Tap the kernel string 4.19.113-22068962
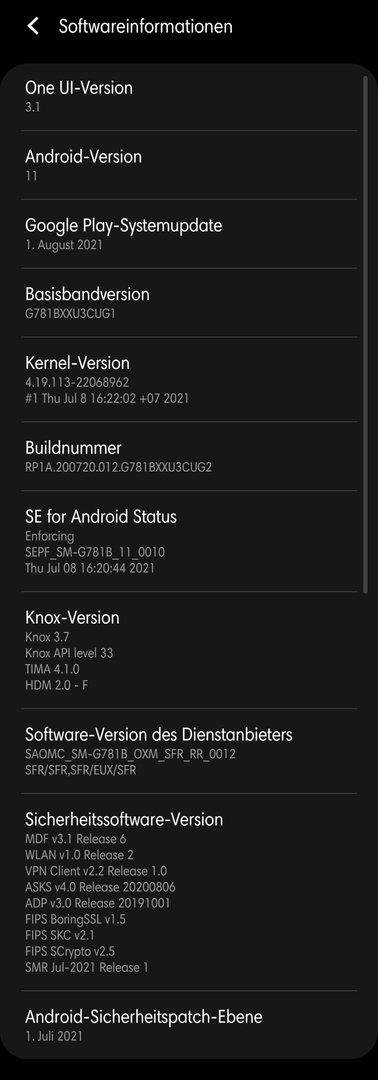The height and width of the screenshot is (1080, 378). click(77, 382)
